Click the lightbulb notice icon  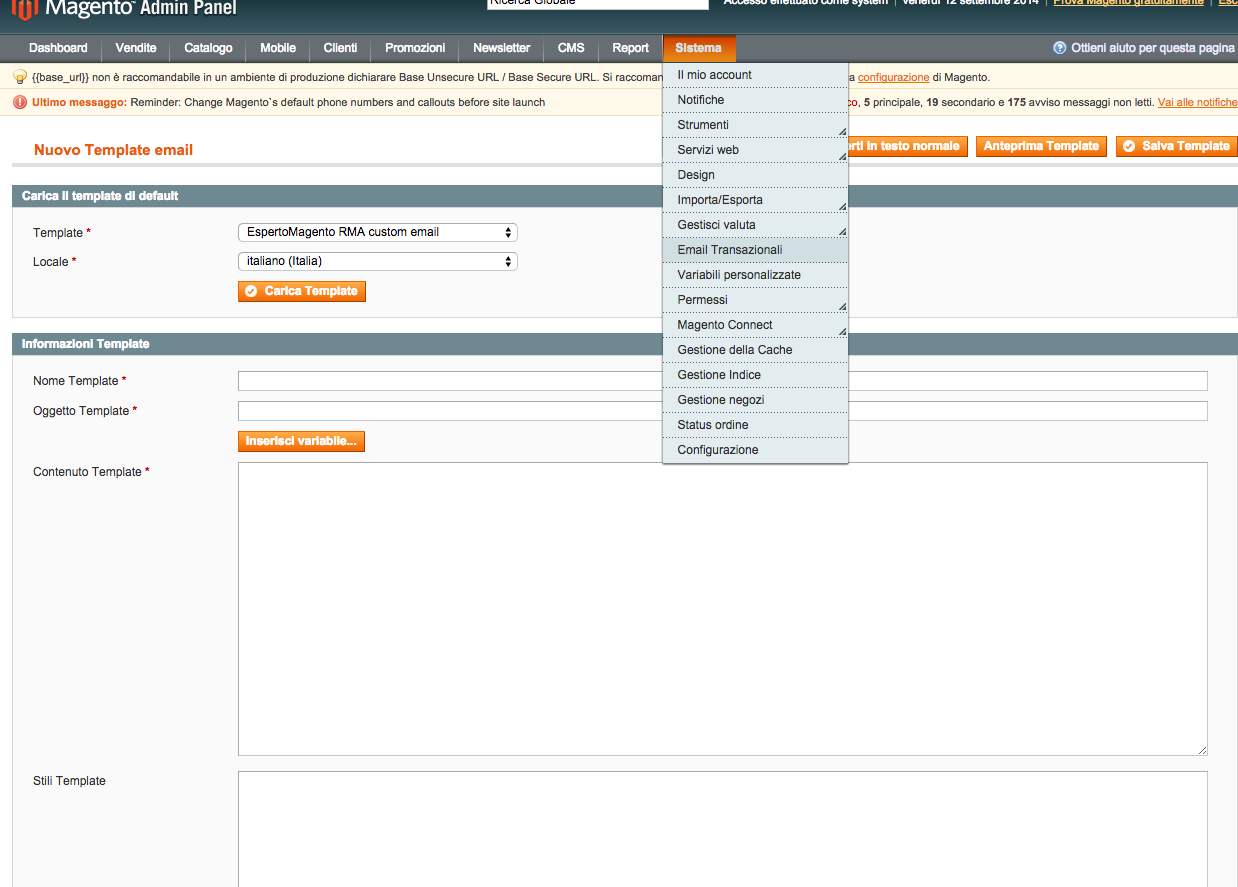pos(20,77)
